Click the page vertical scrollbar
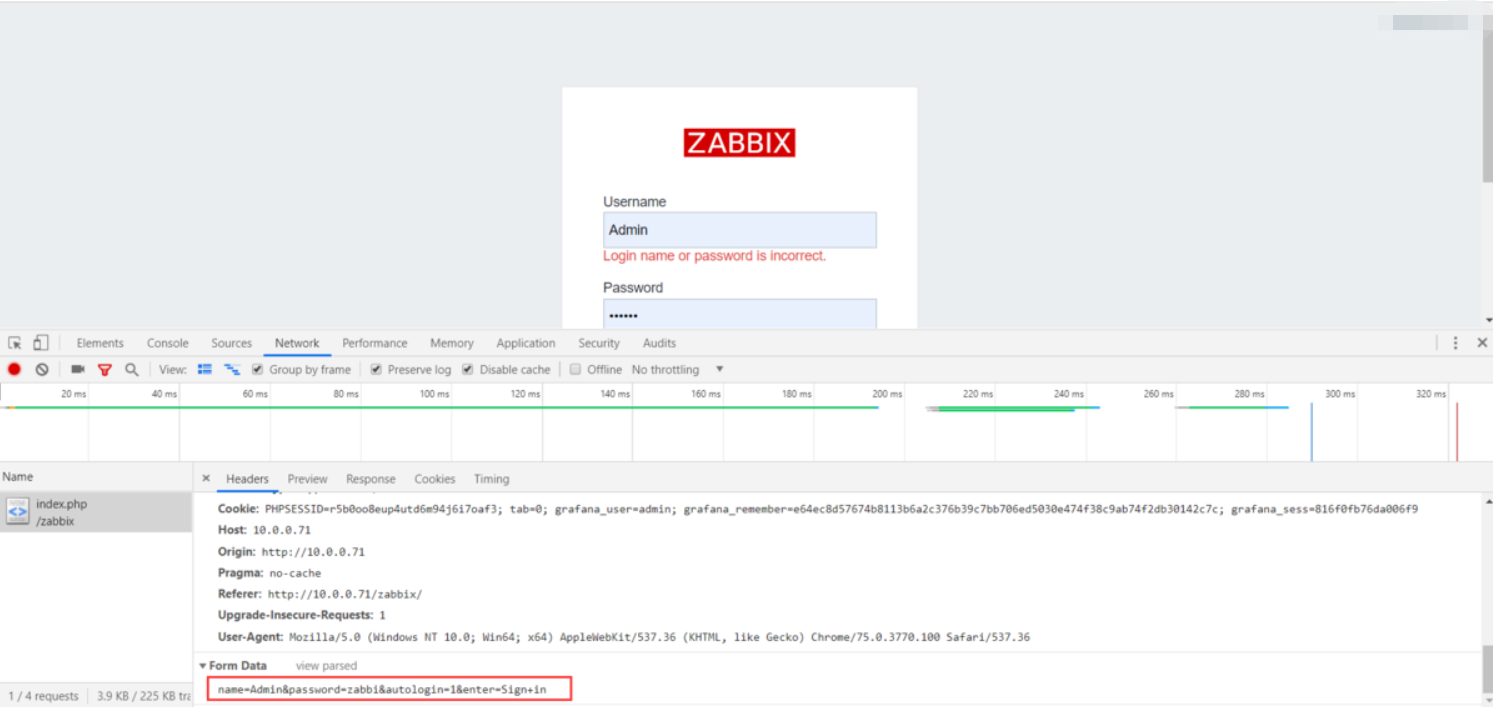Screen dimensions: 1493x714 (1488, 105)
